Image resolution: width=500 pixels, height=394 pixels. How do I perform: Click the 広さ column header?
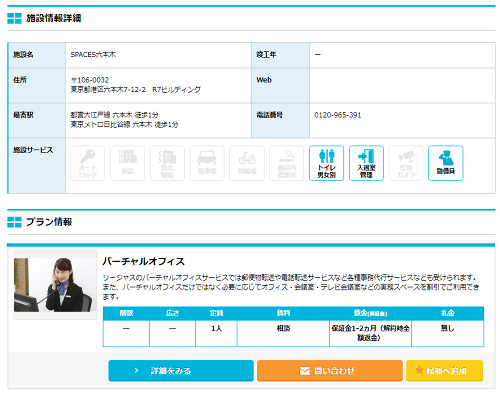172,313
